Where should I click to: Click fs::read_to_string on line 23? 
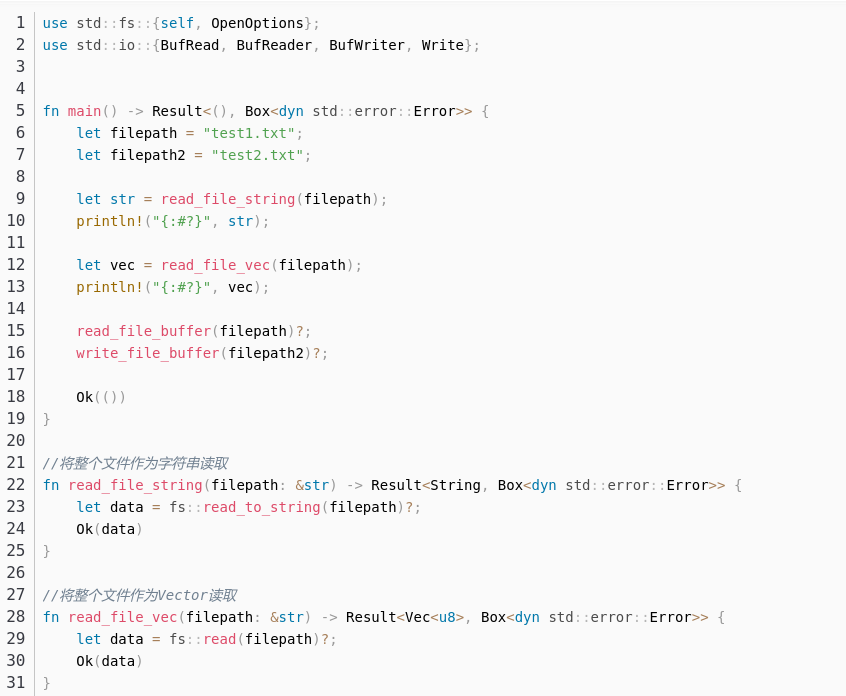[x=245, y=507]
